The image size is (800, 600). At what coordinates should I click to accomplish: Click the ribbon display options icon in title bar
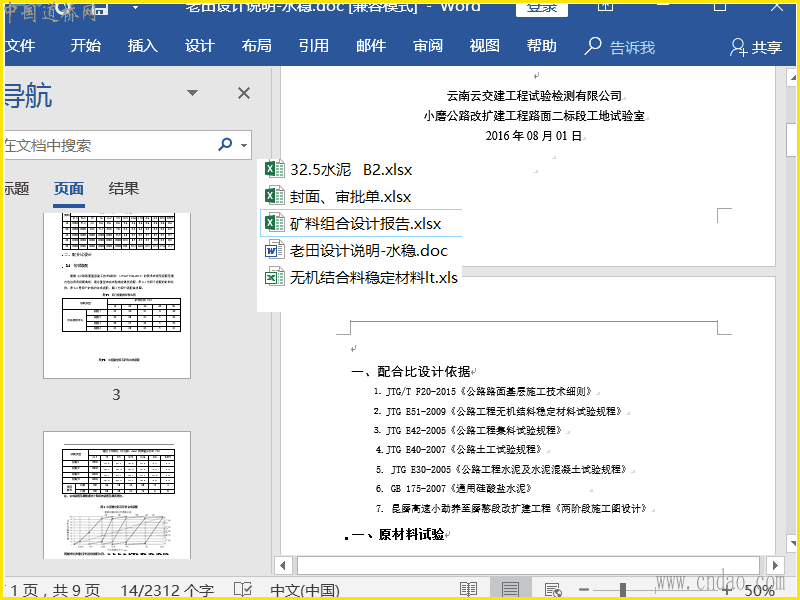coord(605,7)
